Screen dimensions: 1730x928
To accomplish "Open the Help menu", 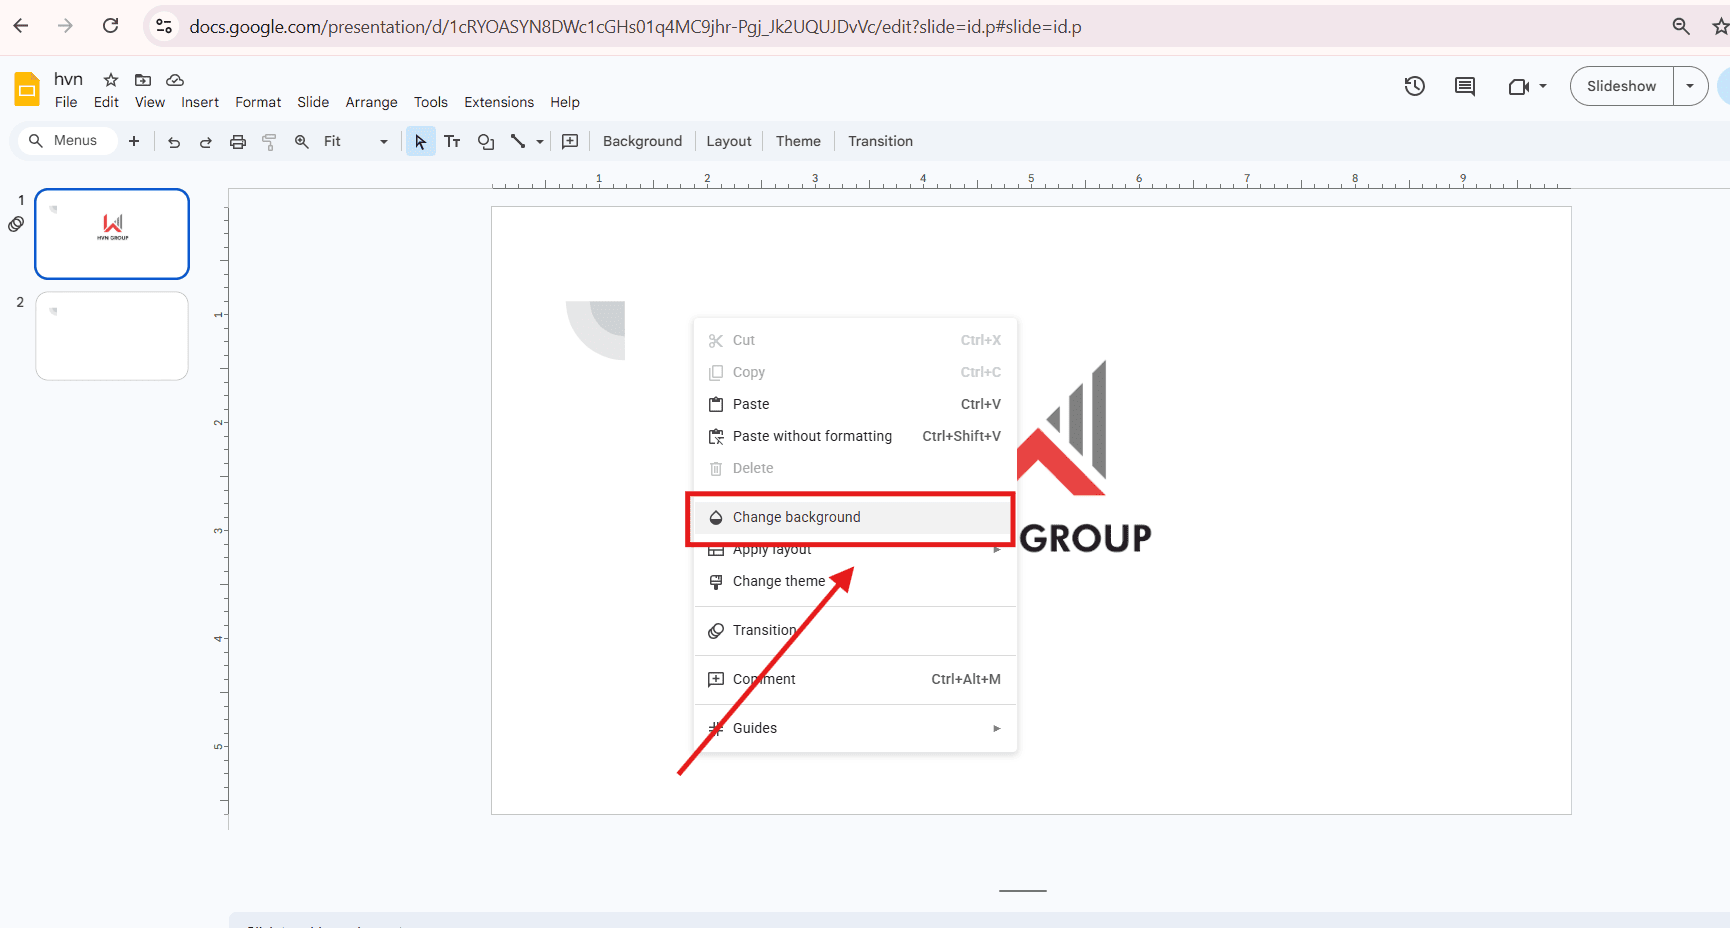I will click(565, 102).
